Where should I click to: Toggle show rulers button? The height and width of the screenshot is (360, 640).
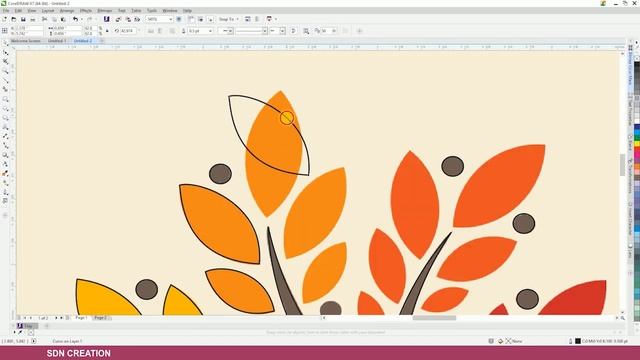tap(191, 19)
